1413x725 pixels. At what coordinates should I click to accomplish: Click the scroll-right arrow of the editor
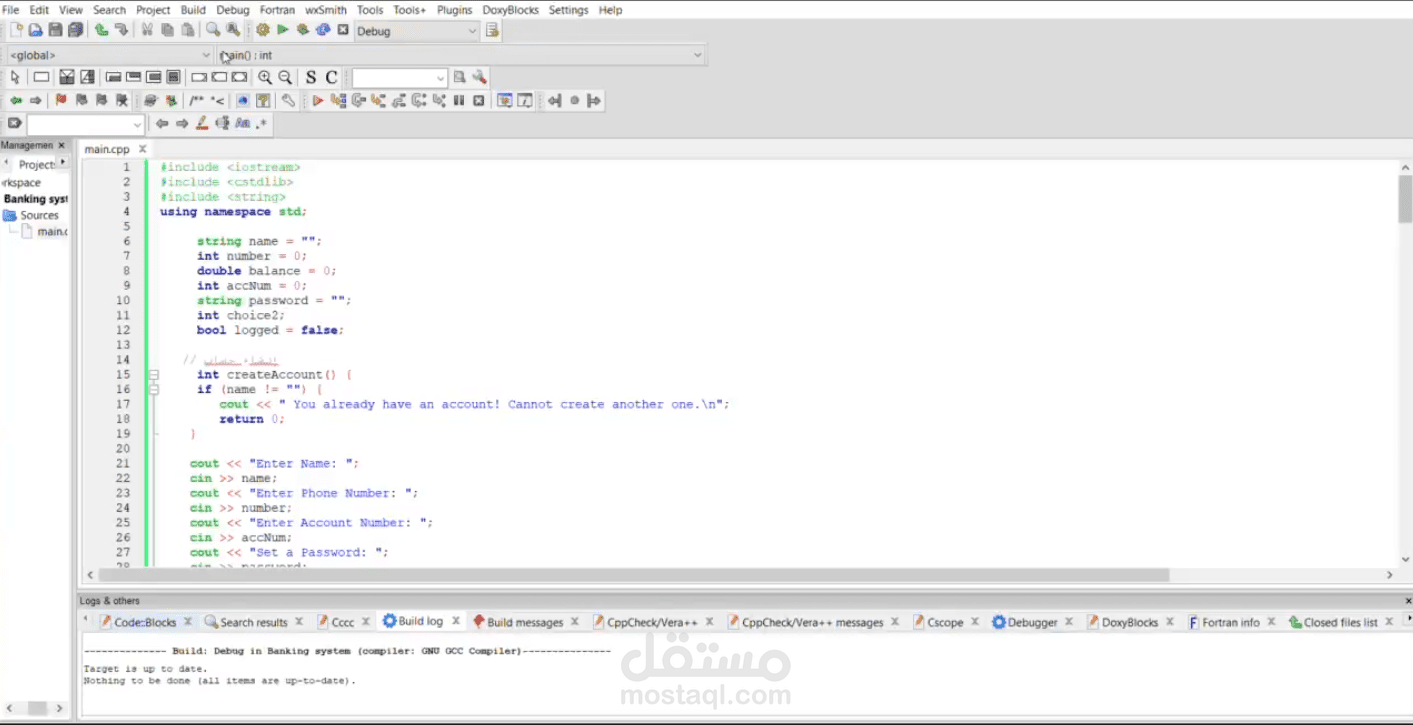1389,575
